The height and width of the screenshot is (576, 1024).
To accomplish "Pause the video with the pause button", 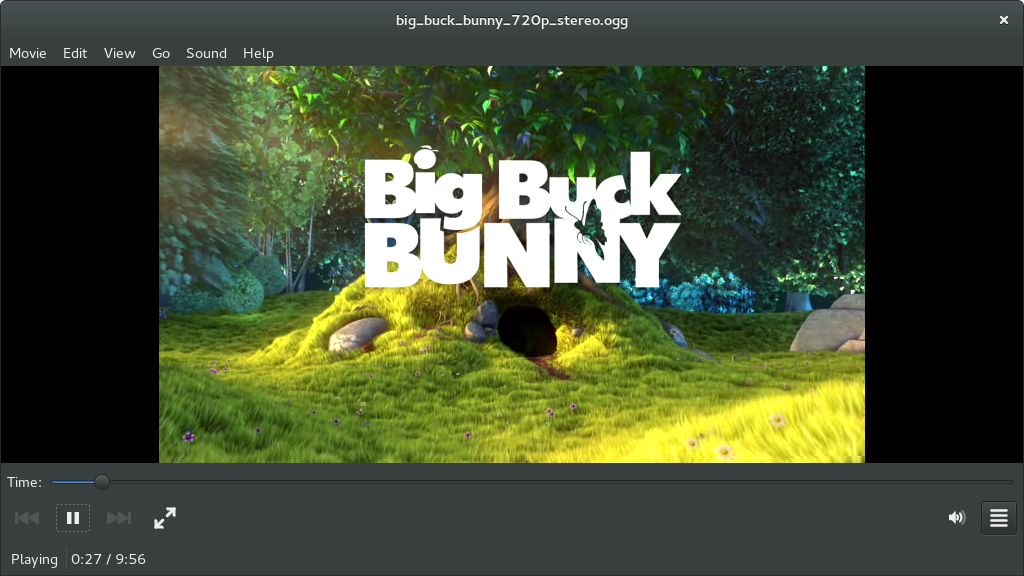I will 72,518.
